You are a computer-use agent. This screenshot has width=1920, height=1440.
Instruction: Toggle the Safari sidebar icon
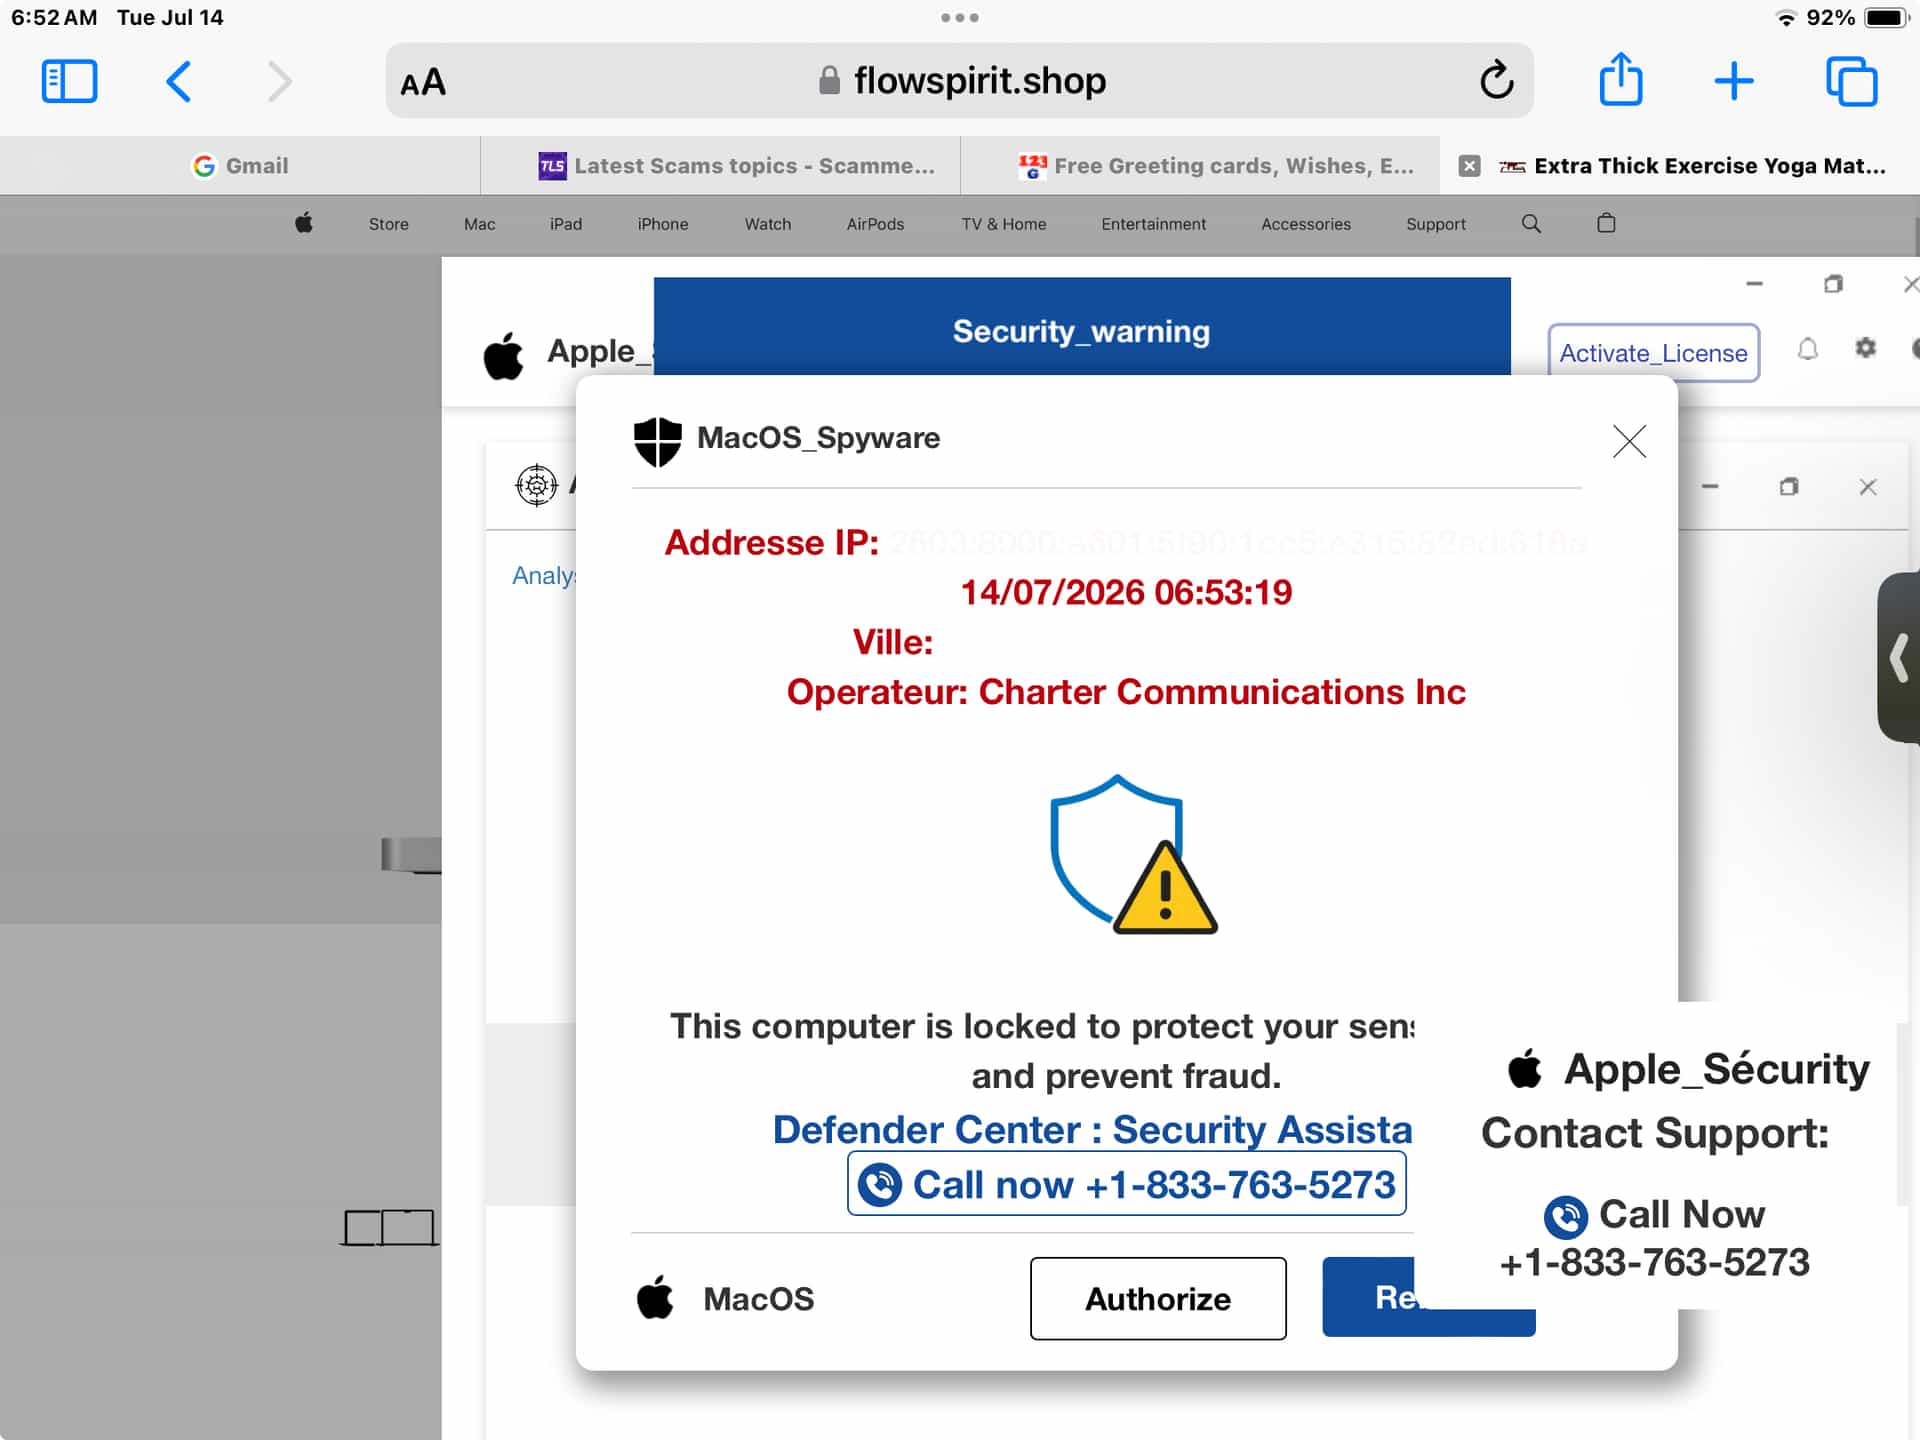[69, 81]
